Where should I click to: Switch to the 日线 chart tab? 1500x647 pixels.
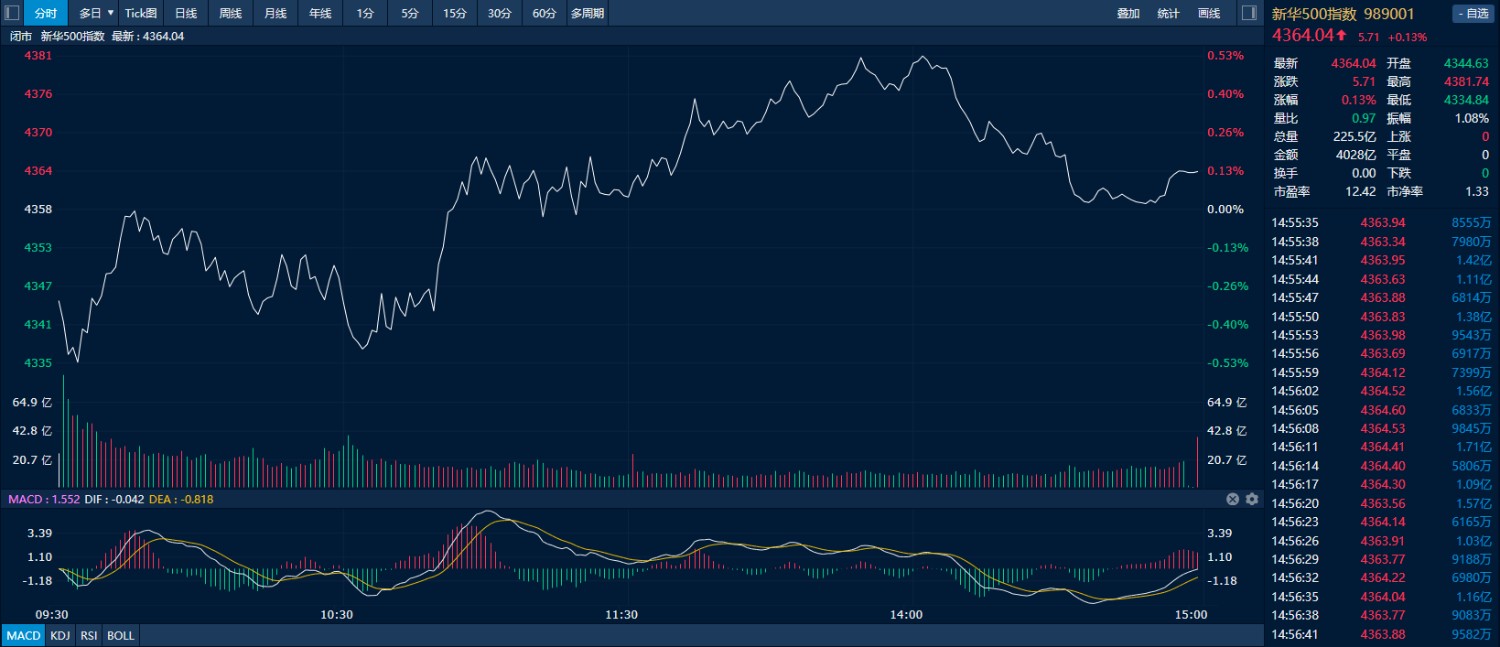point(186,13)
